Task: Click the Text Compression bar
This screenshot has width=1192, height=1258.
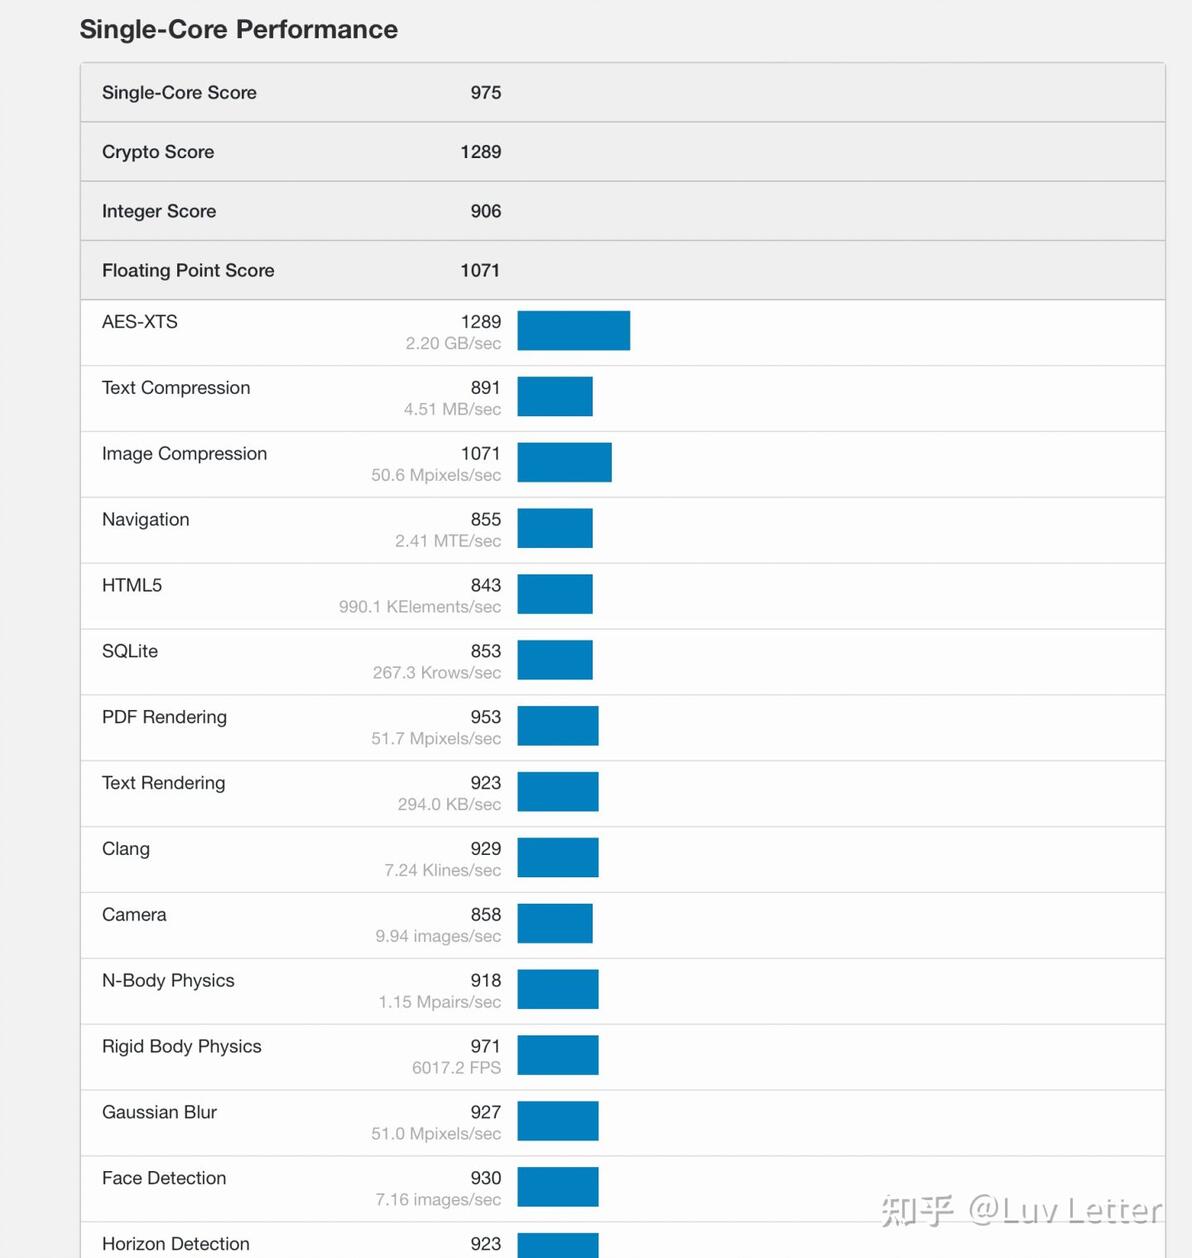Action: click(x=555, y=396)
